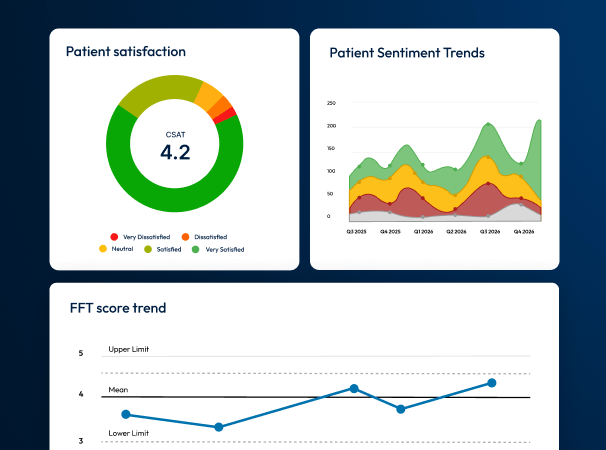Screen dimensions: 606x450
Task: Select Q3 2025 on the sentiment chart axis
Action: (x=357, y=231)
